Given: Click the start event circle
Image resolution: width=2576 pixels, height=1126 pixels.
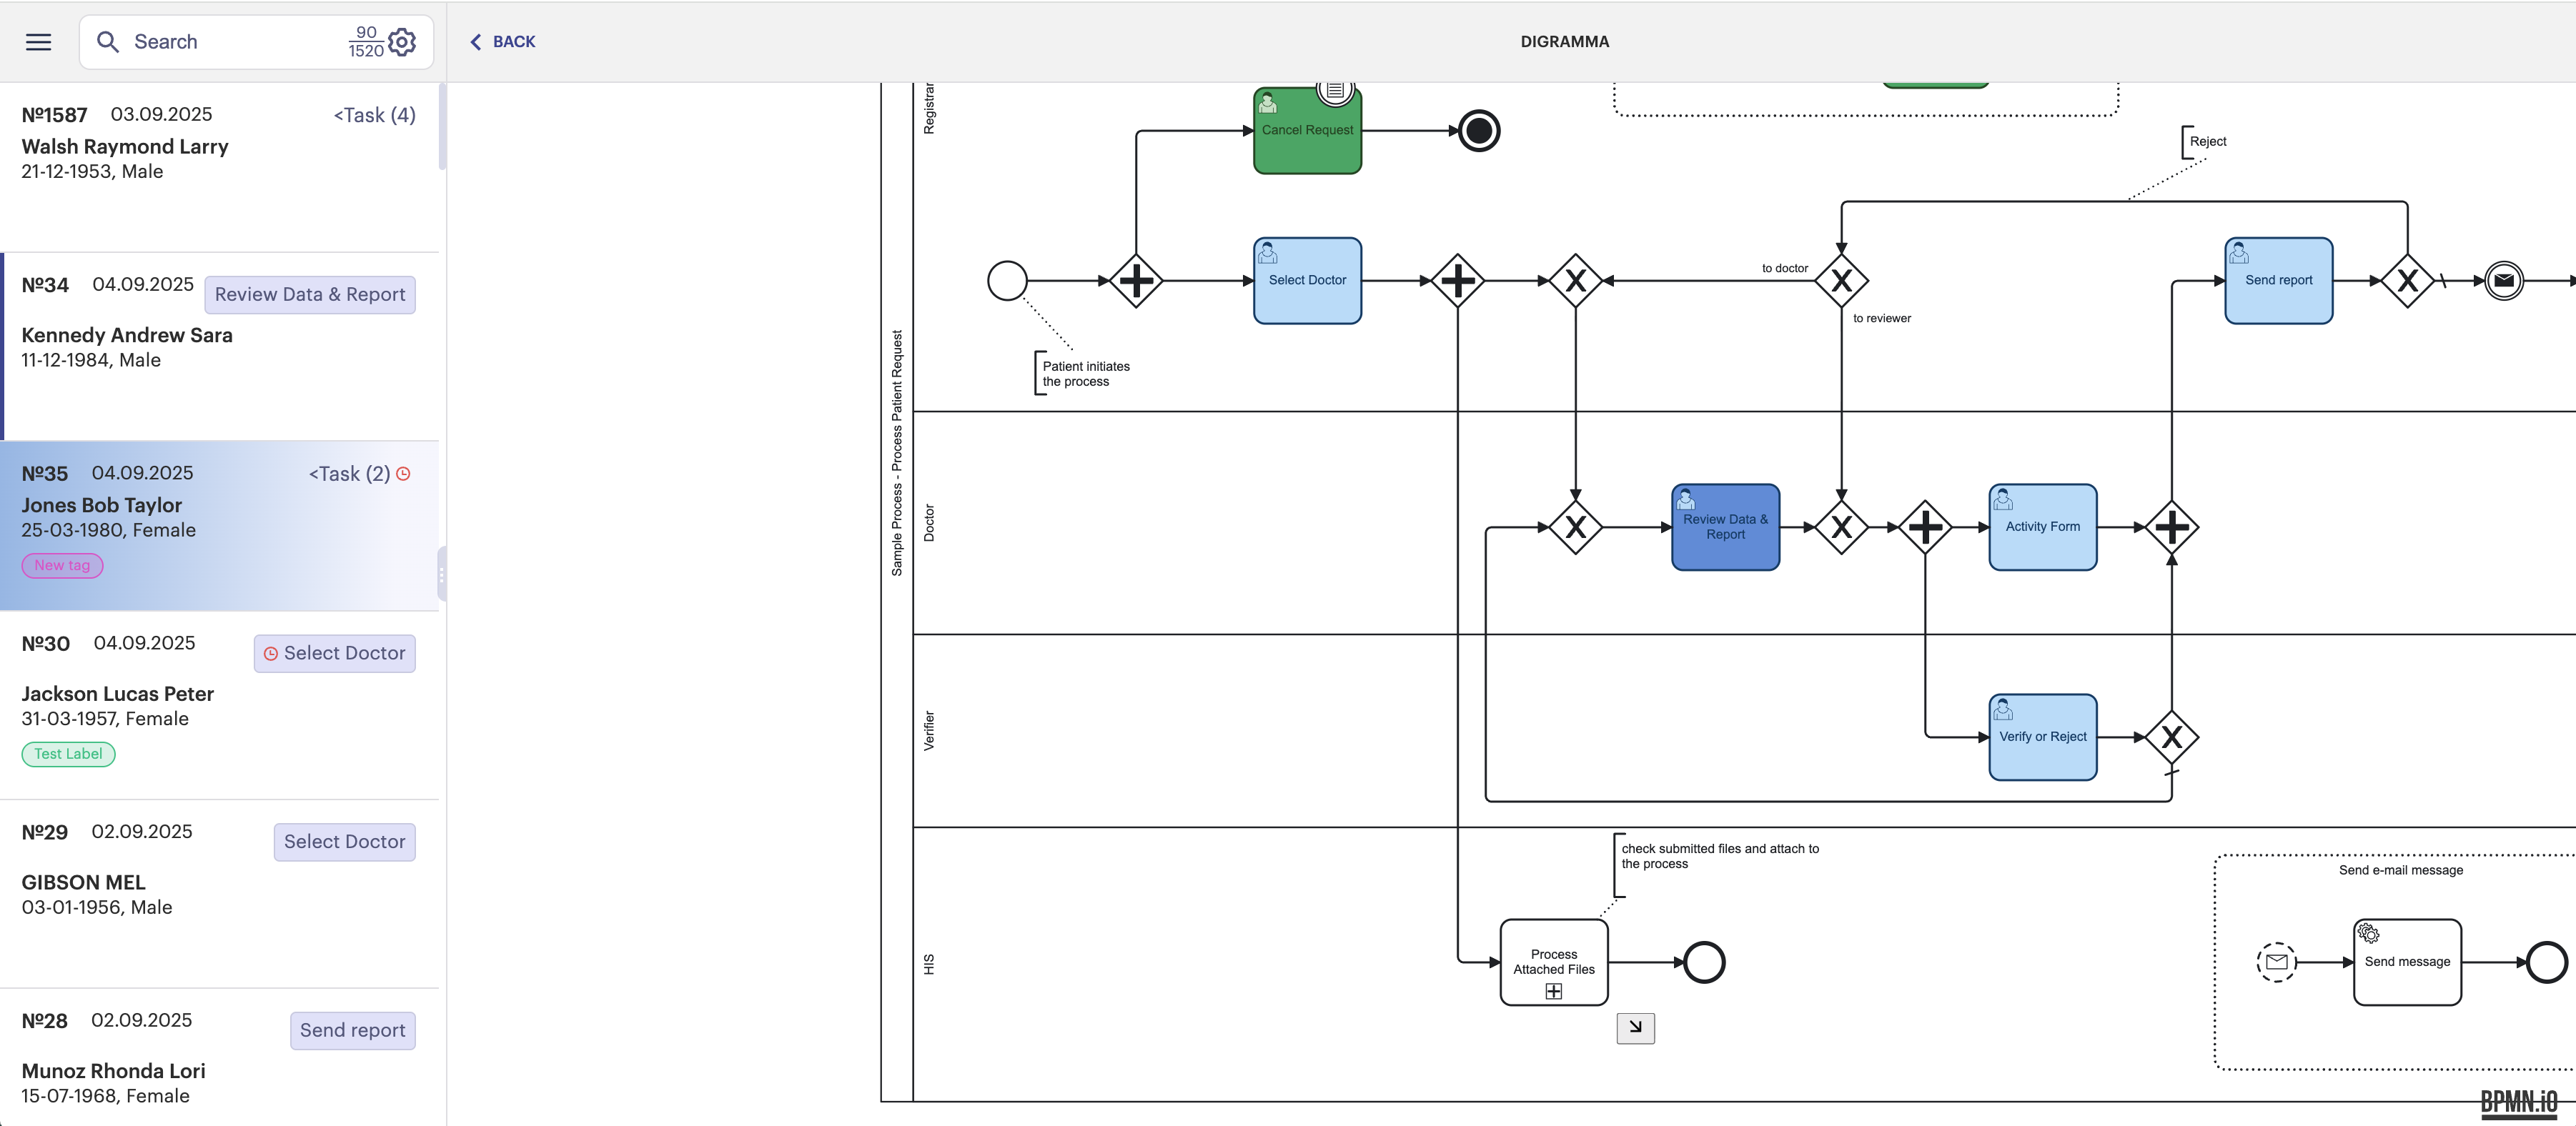Looking at the screenshot, I should pyautogui.click(x=1007, y=281).
